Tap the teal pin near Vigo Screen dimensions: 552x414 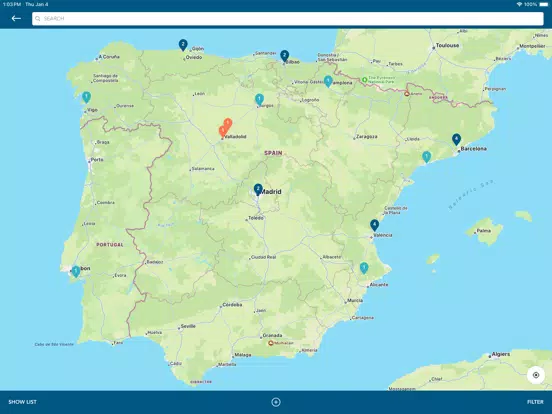[86, 97]
